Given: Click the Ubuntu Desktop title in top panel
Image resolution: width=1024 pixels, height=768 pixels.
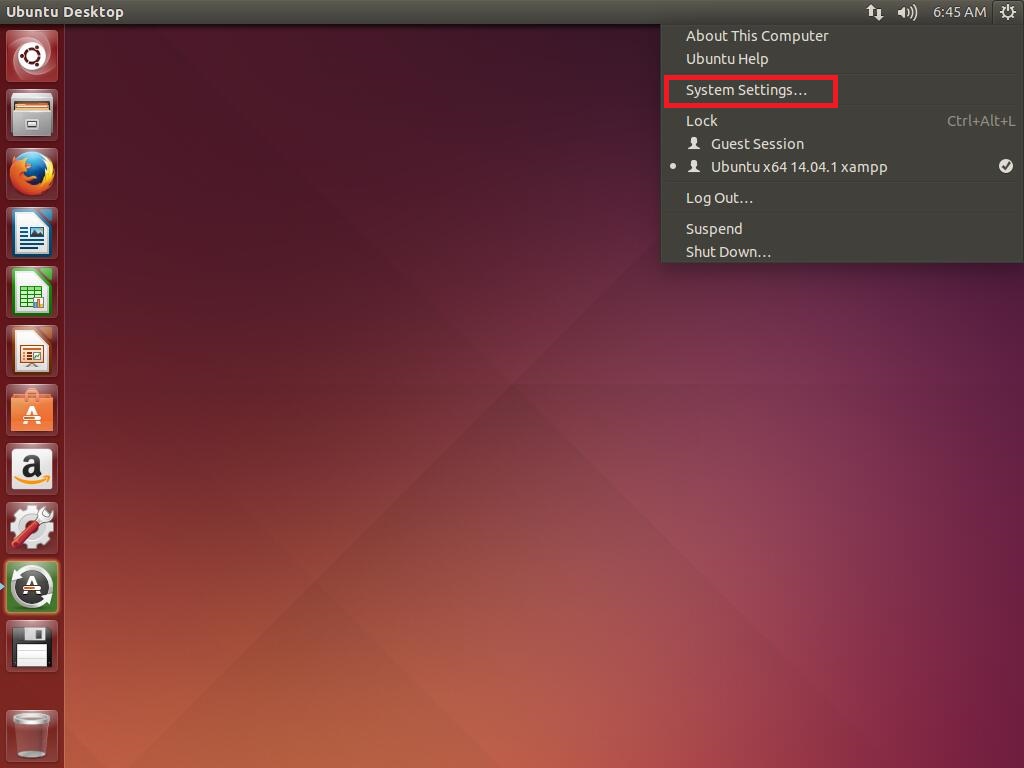Looking at the screenshot, I should (x=65, y=12).
